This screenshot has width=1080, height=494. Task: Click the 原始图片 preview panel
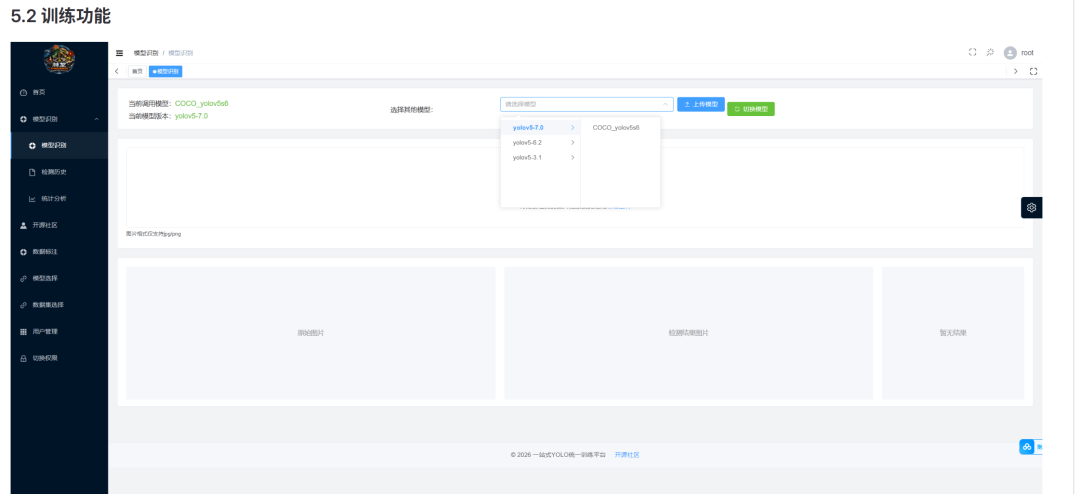click(311, 333)
